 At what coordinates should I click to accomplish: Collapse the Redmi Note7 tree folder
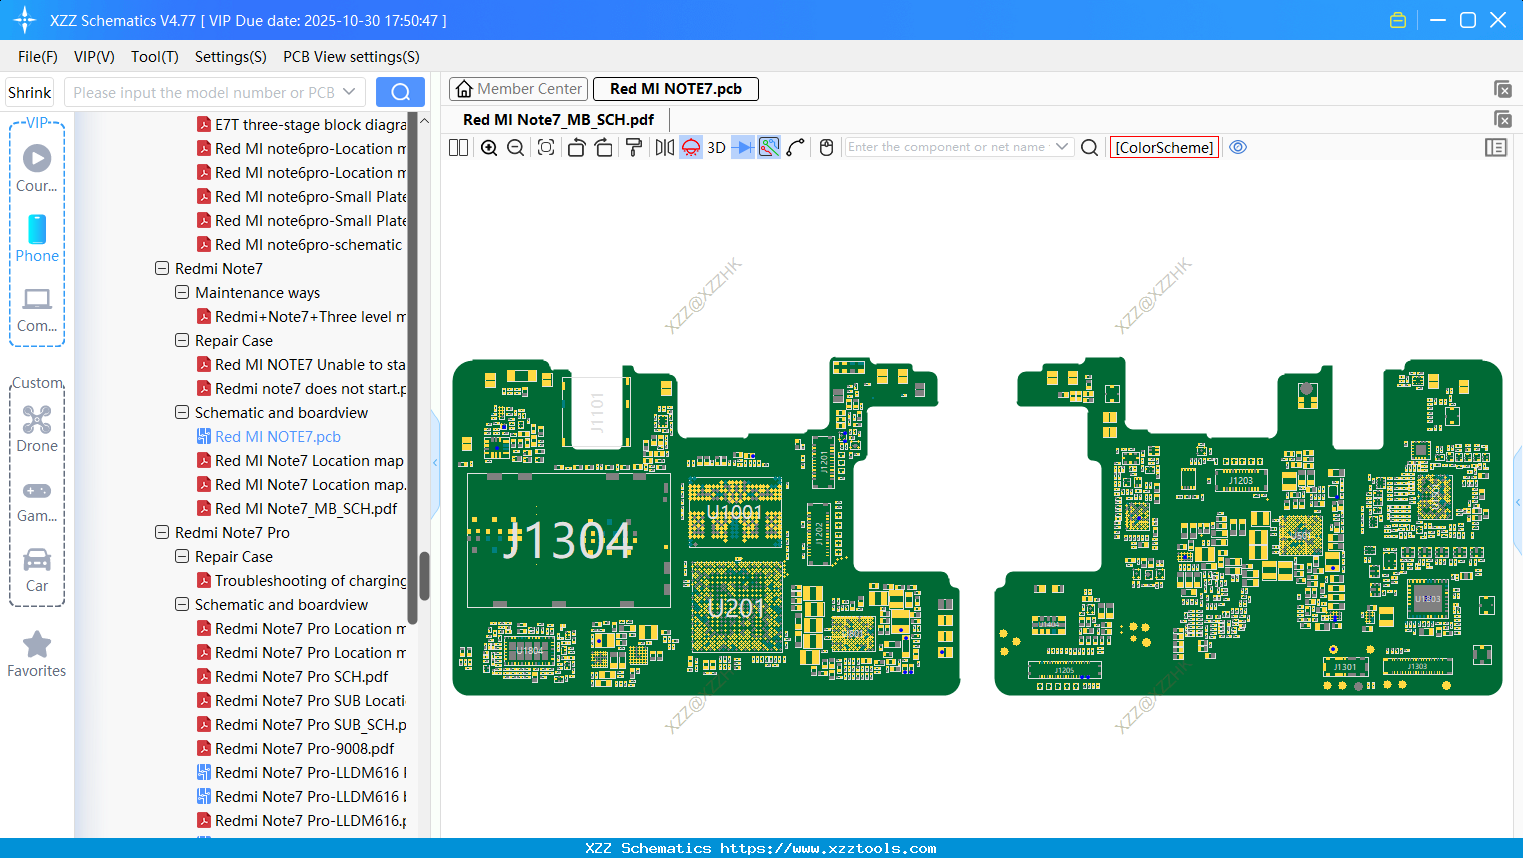pyautogui.click(x=162, y=268)
